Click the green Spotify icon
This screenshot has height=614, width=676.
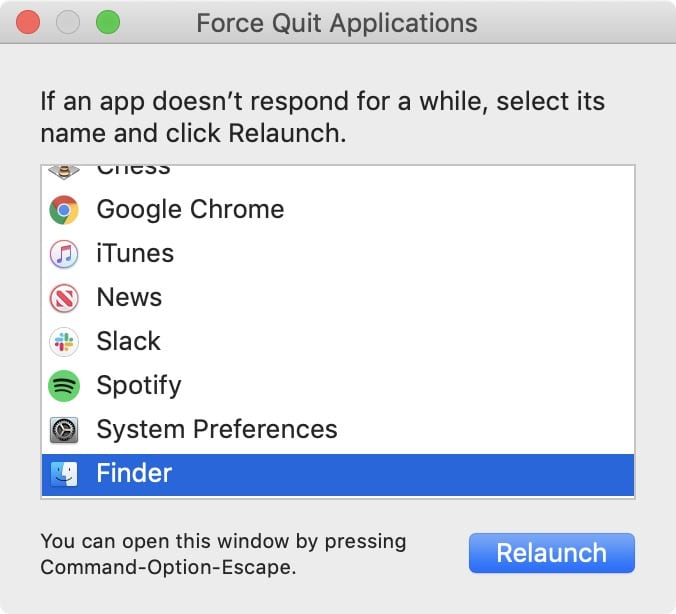point(64,386)
